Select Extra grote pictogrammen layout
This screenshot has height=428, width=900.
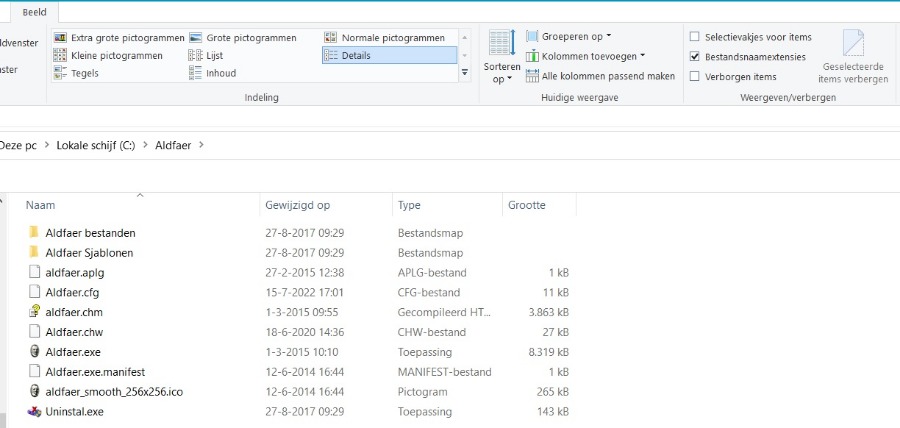click(x=119, y=38)
